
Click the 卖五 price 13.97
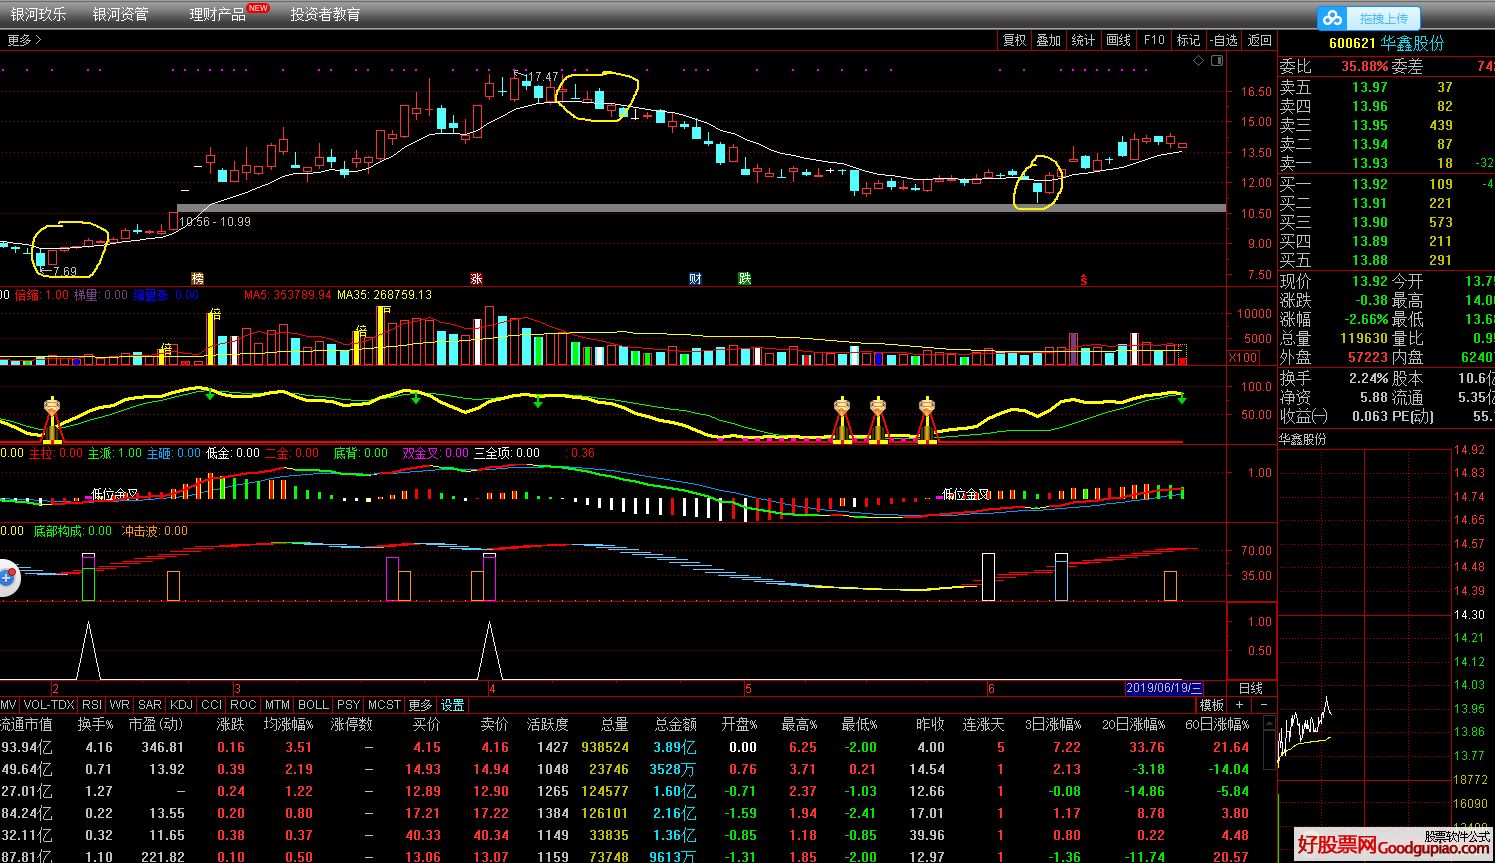pyautogui.click(x=1370, y=87)
